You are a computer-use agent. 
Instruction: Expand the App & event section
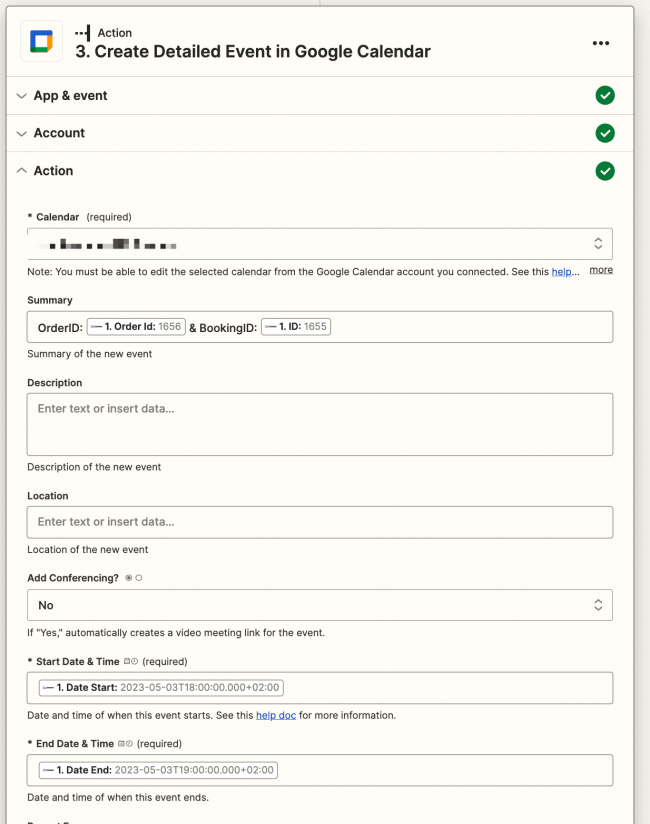click(x=70, y=96)
